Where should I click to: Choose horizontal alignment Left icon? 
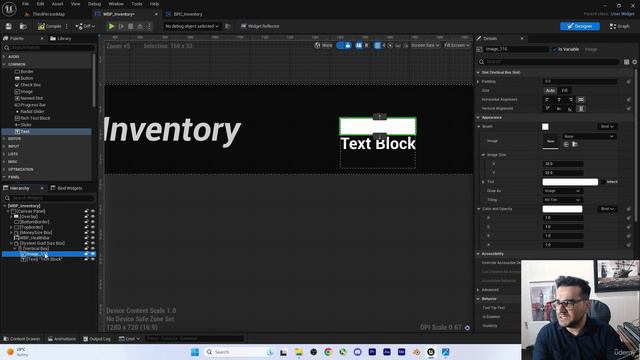547,100
